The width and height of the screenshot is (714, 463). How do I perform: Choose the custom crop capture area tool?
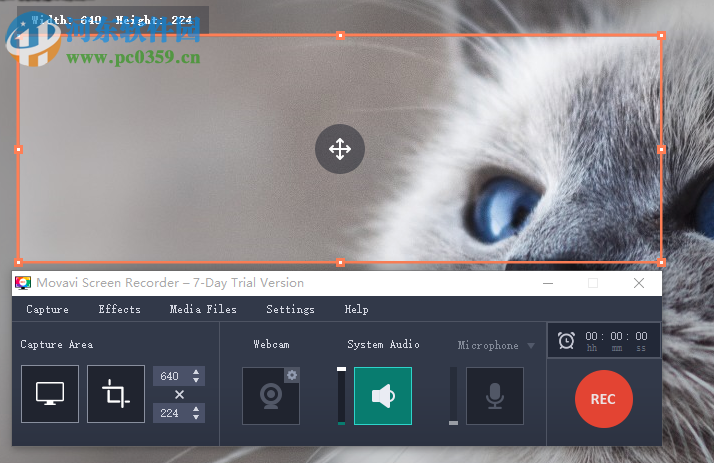pos(116,394)
